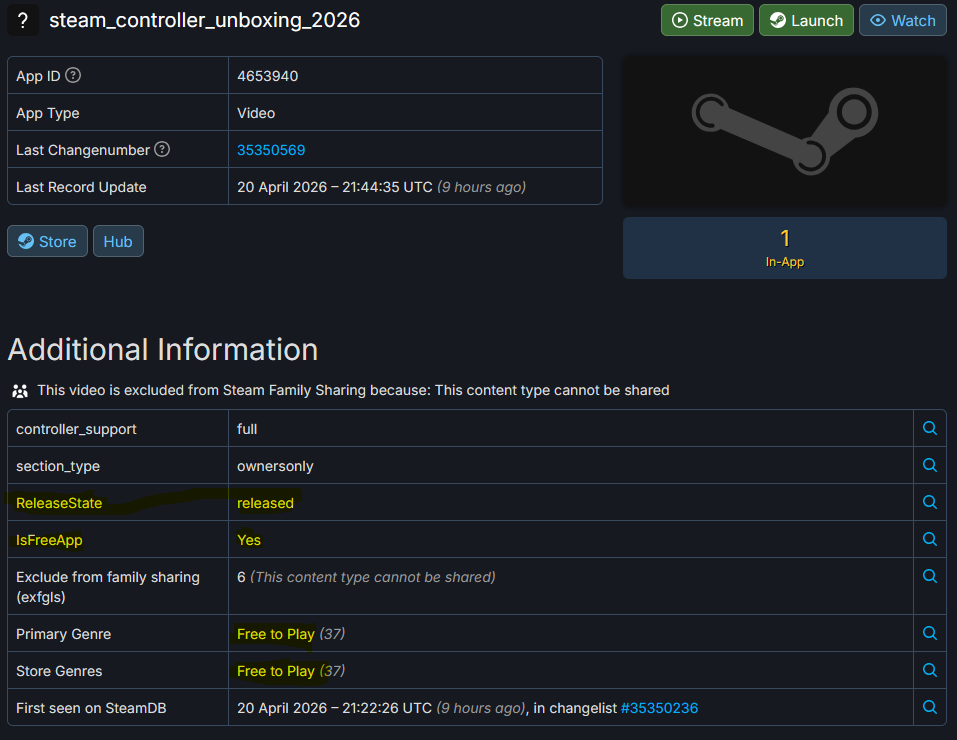Open changelist #35350236 link

(x=659, y=708)
